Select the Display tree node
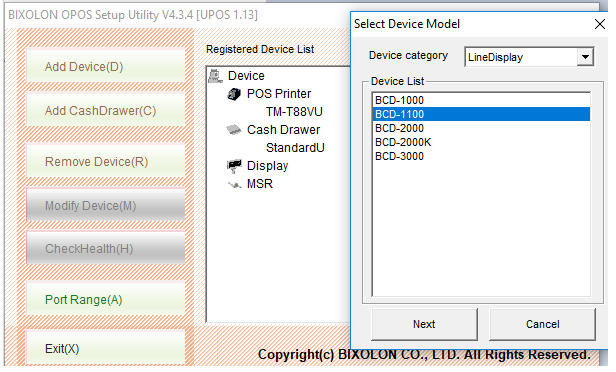This screenshot has height=372, width=616. (x=268, y=166)
